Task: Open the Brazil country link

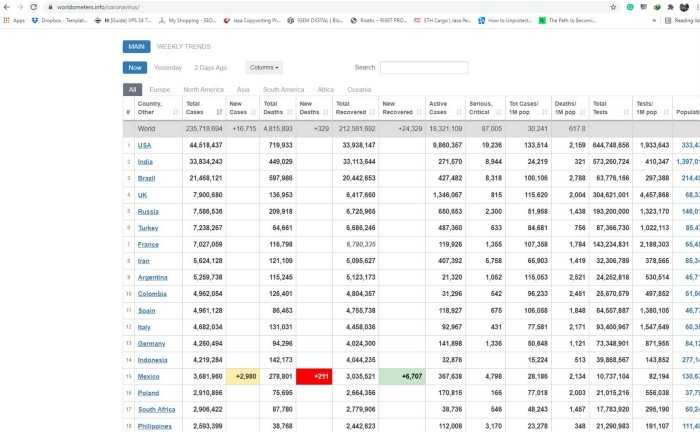Action: [x=146, y=179]
